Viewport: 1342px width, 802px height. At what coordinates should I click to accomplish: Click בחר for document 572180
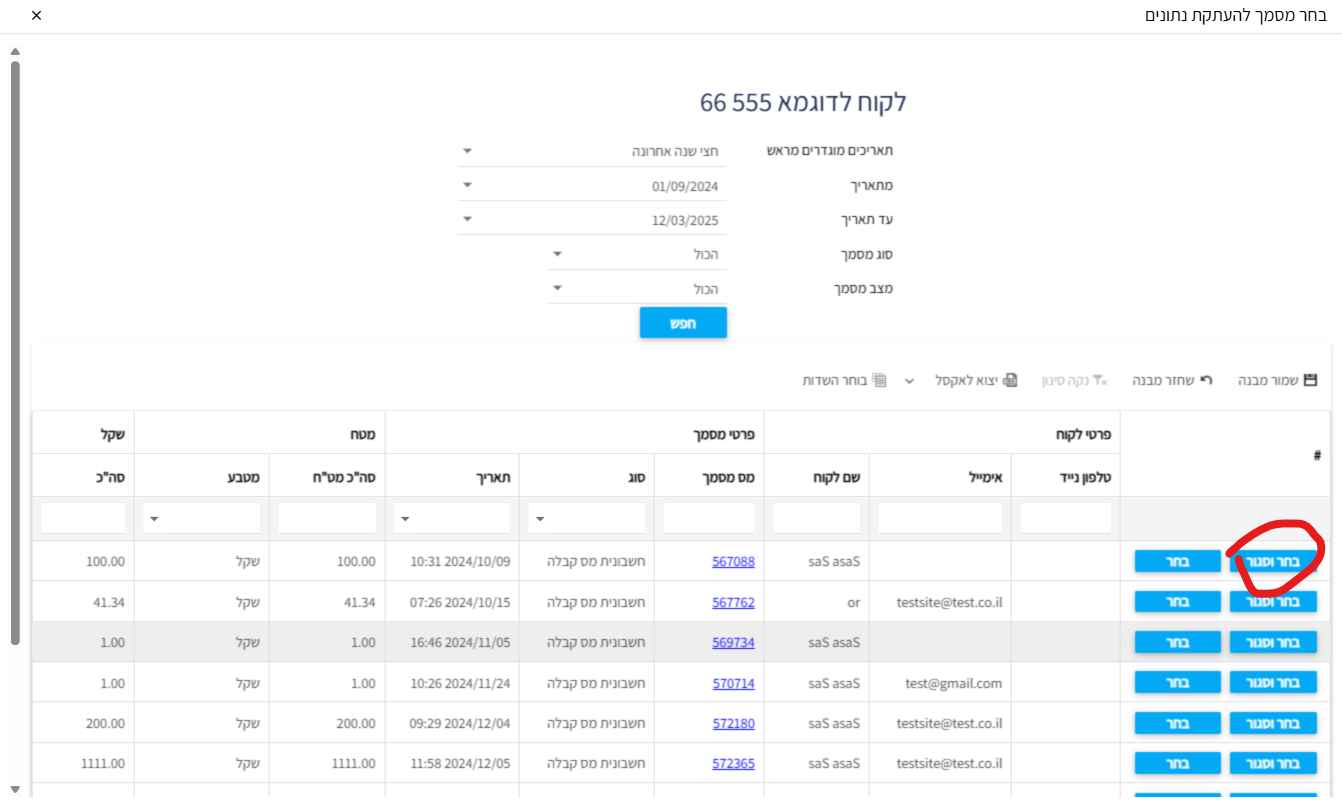click(x=1178, y=723)
